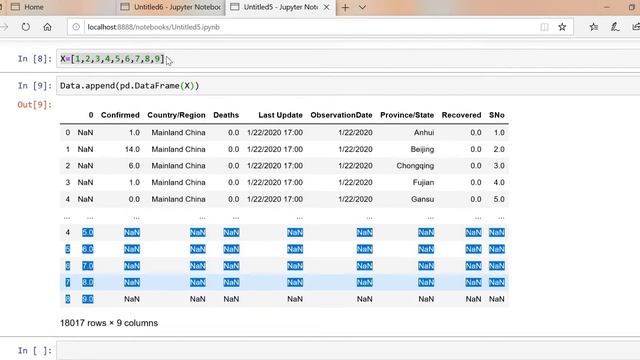Click value 9.0 in last row
This screenshot has width=640, height=360.
pyautogui.click(x=88, y=299)
